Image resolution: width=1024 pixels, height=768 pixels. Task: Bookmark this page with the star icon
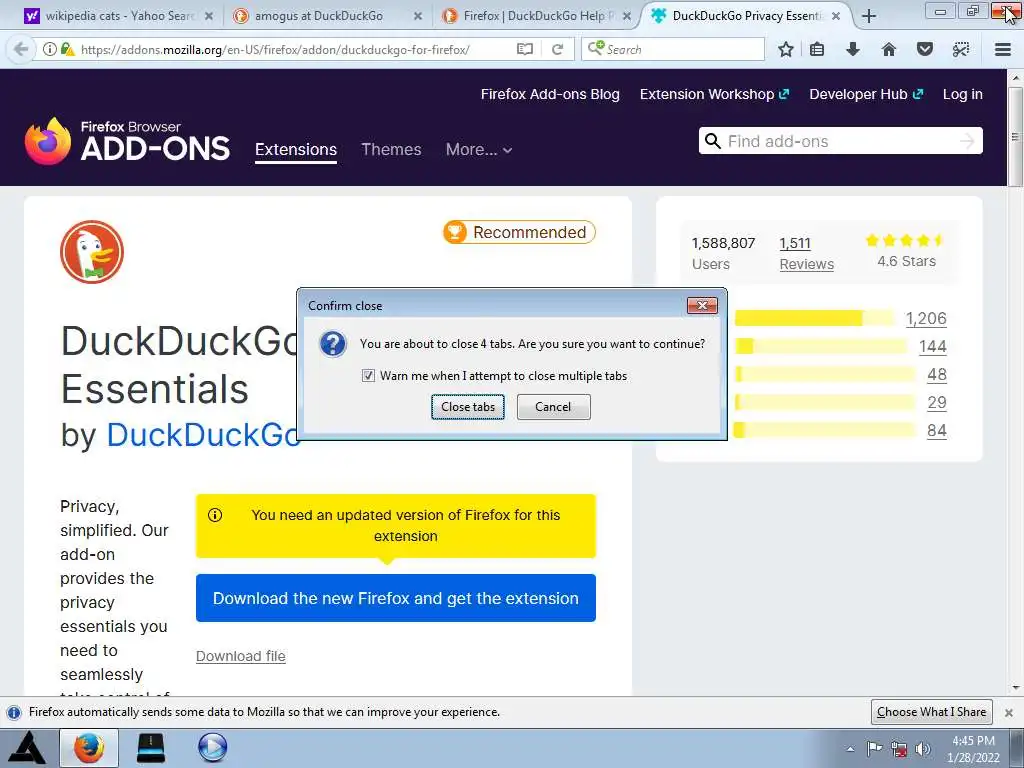pyautogui.click(x=786, y=50)
